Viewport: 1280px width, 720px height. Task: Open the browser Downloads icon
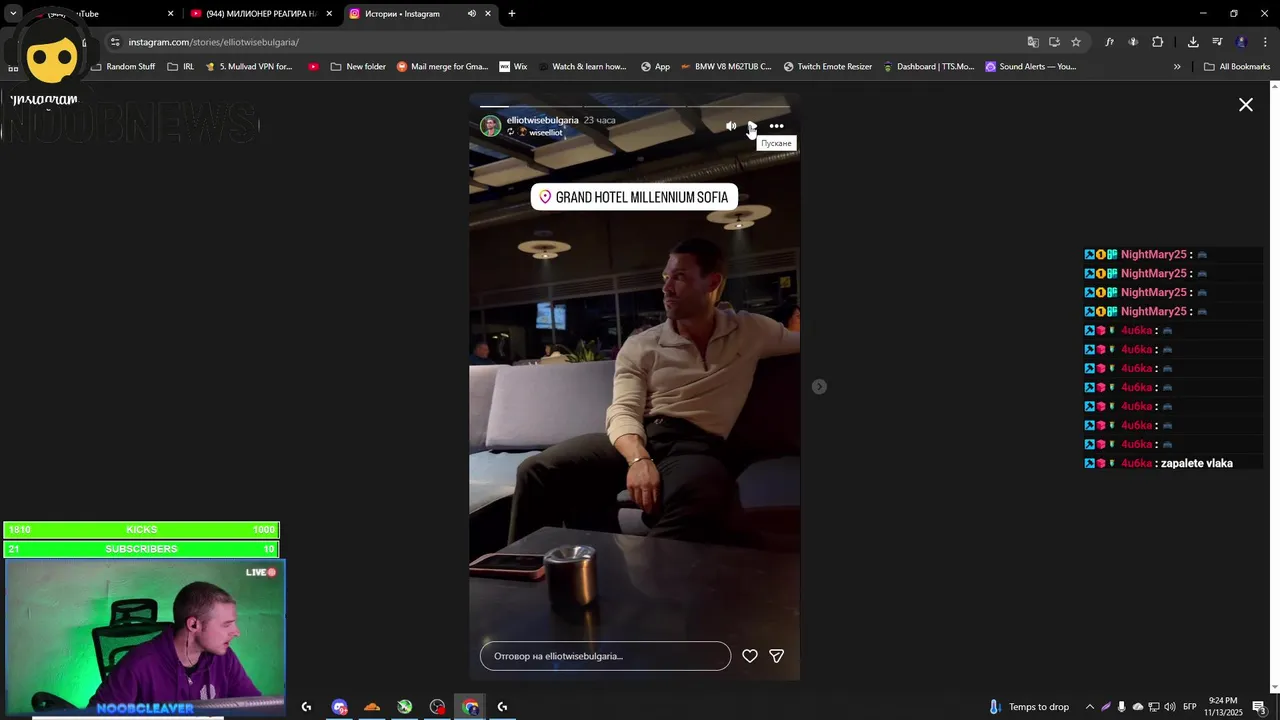pyautogui.click(x=1193, y=42)
